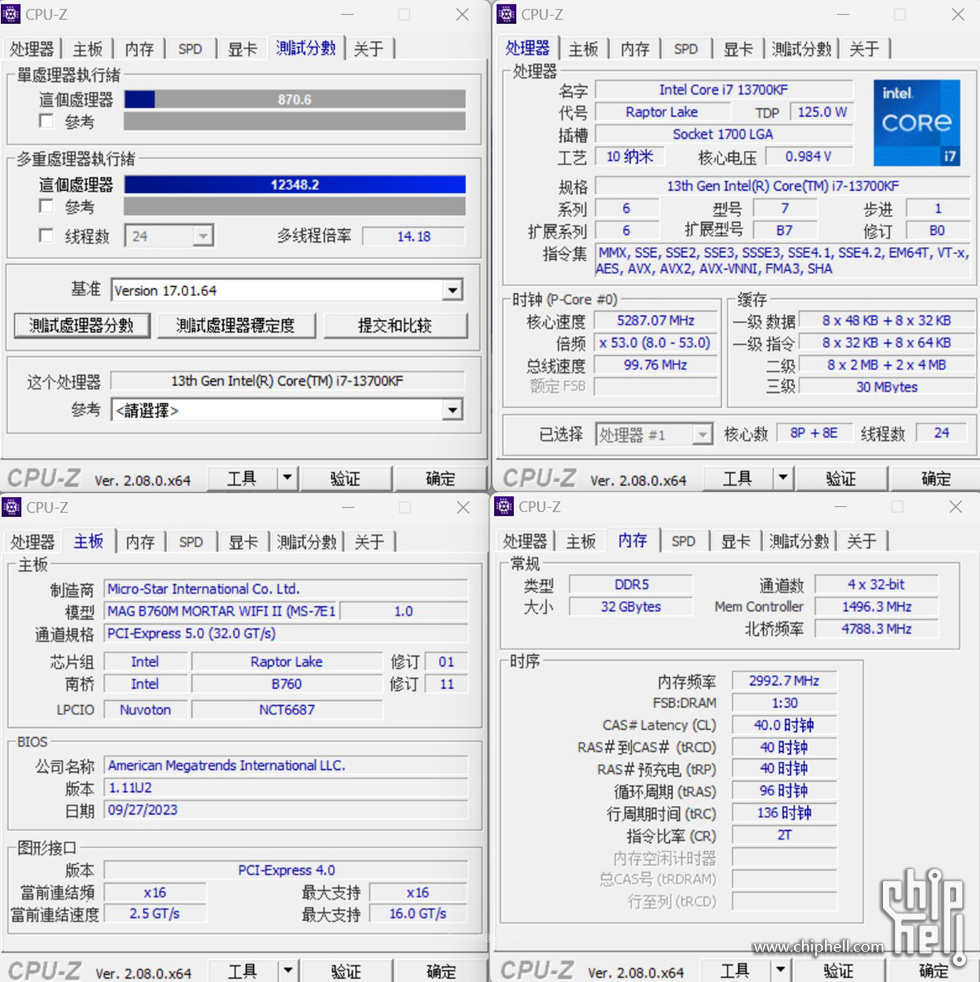Click the CPU-Z app icon in the mainboard window title bar
980x982 pixels.
(11, 507)
